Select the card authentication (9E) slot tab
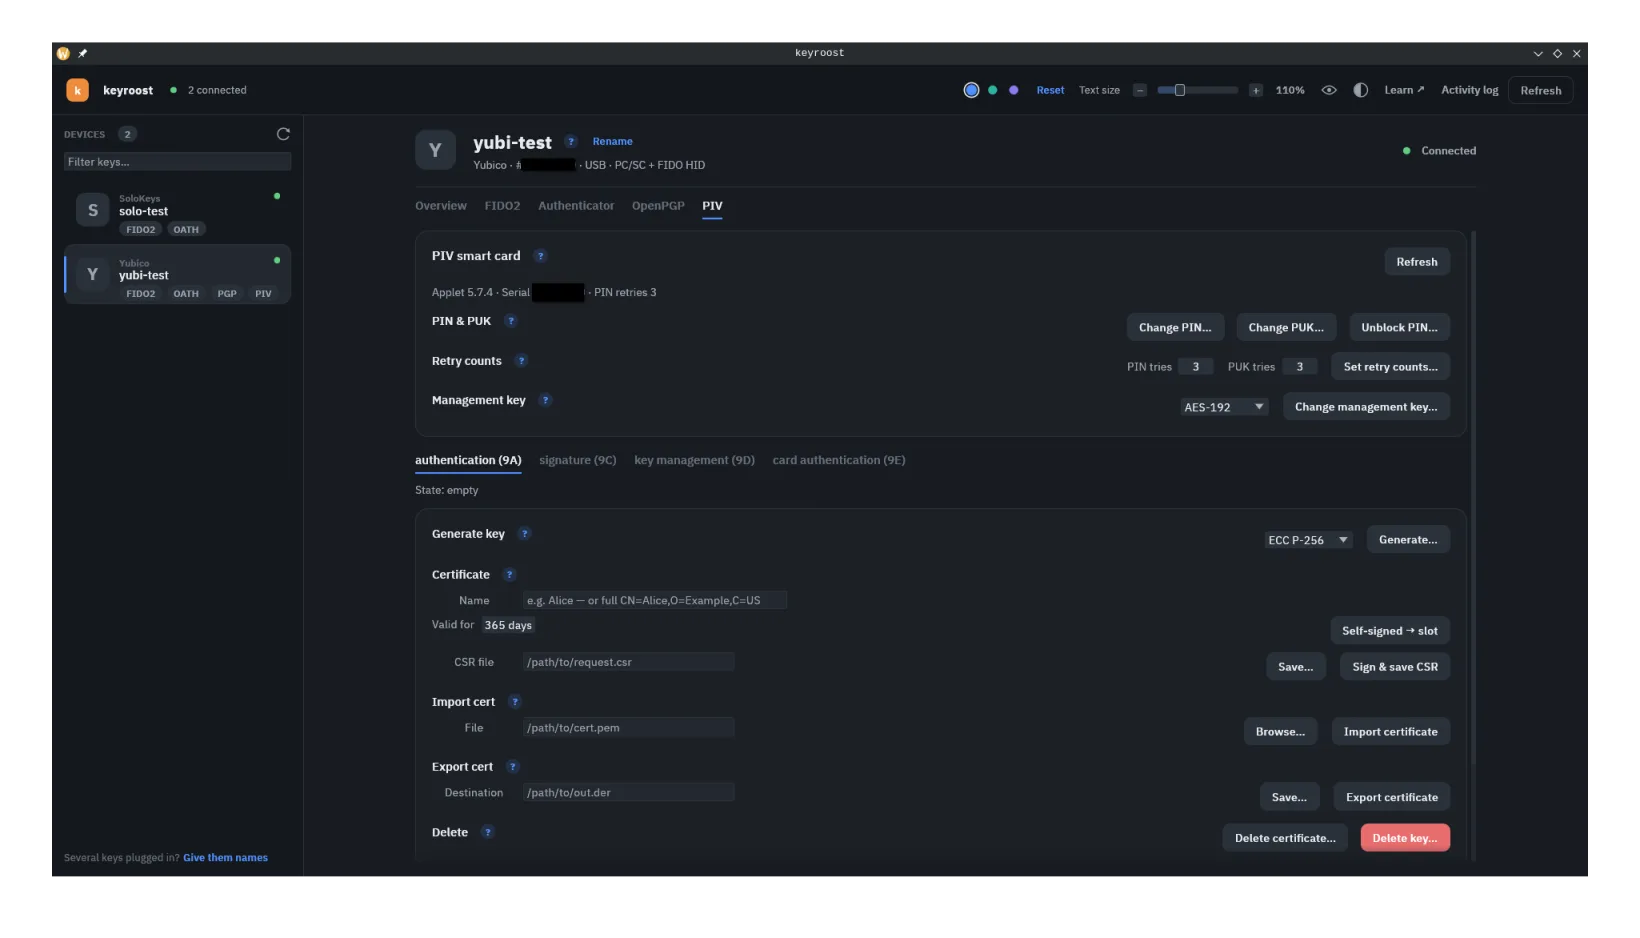The width and height of the screenshot is (1640, 938). click(x=838, y=461)
